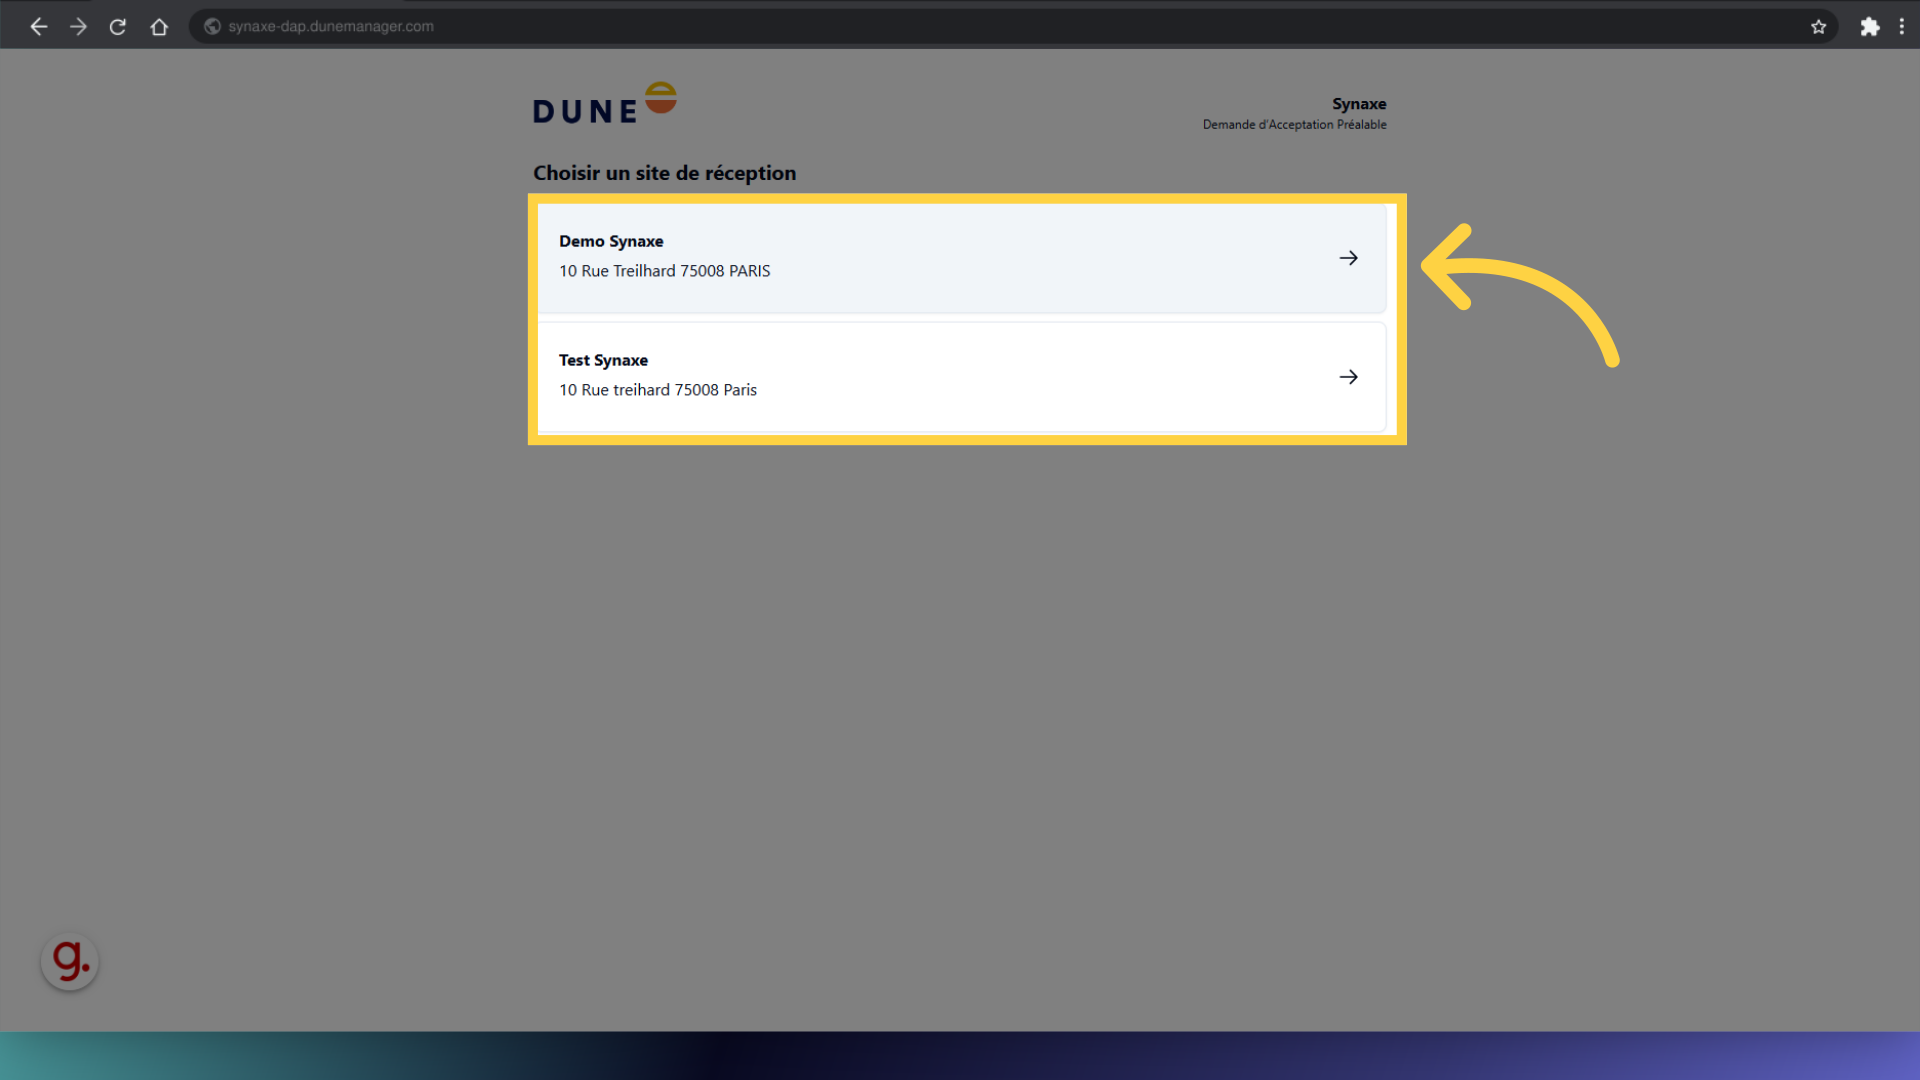Go to browser home page
Viewport: 1920px width, 1080px height.
pos(159,27)
